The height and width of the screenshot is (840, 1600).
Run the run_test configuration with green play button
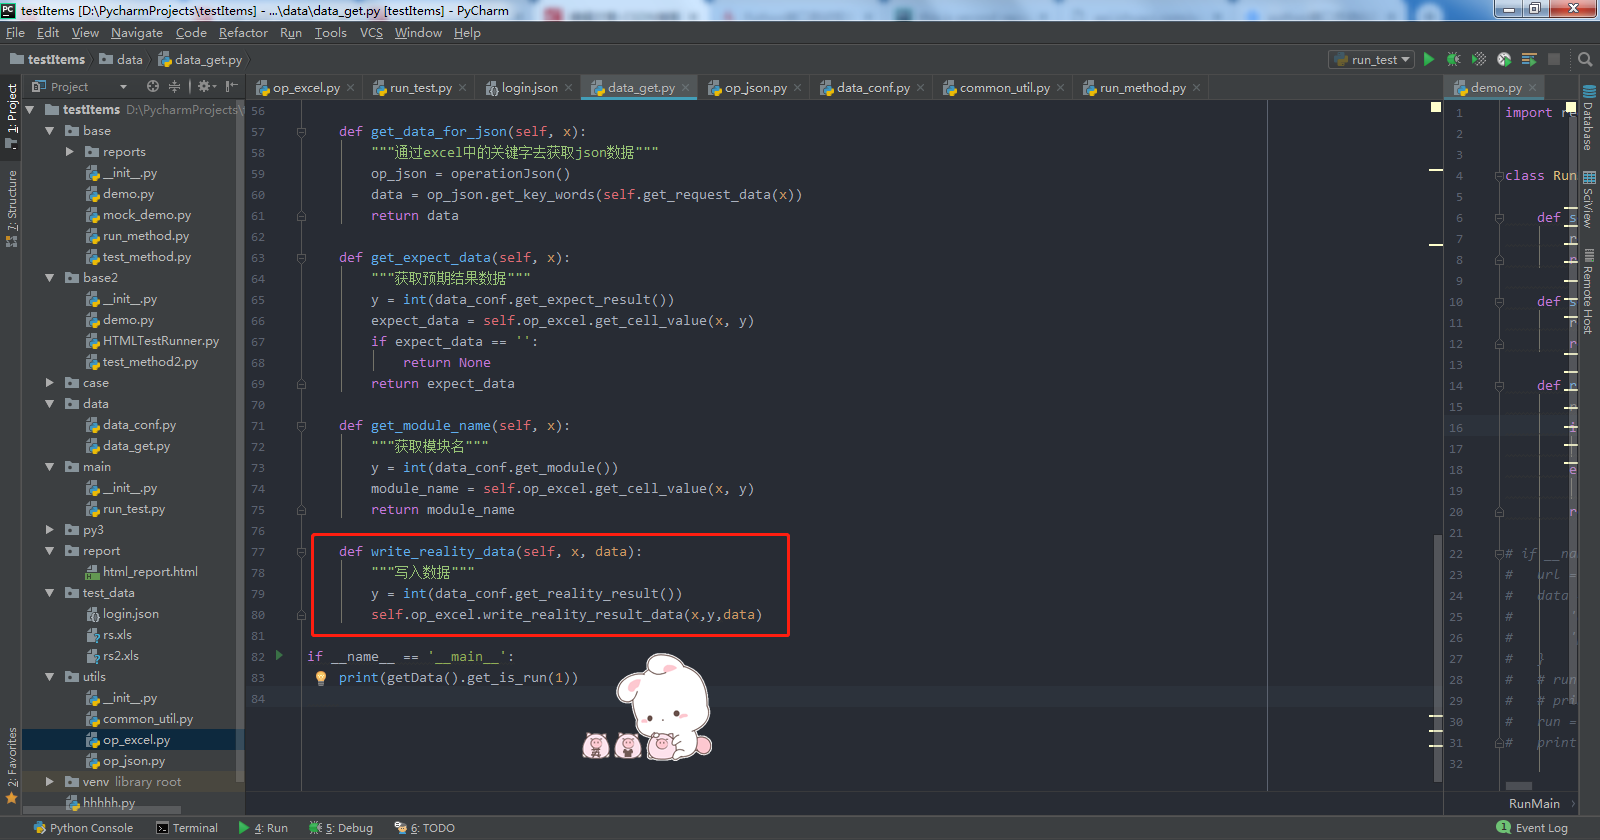pos(1428,60)
